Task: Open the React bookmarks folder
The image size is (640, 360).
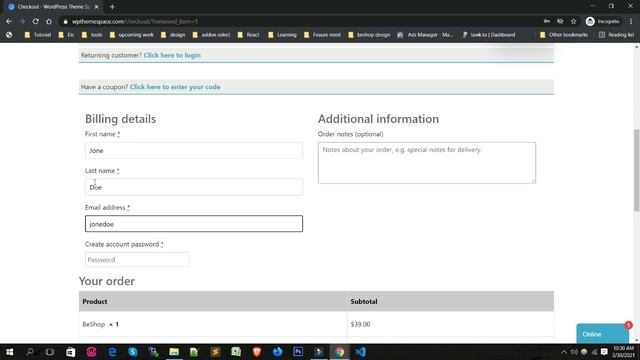Action: pyautogui.click(x=248, y=35)
